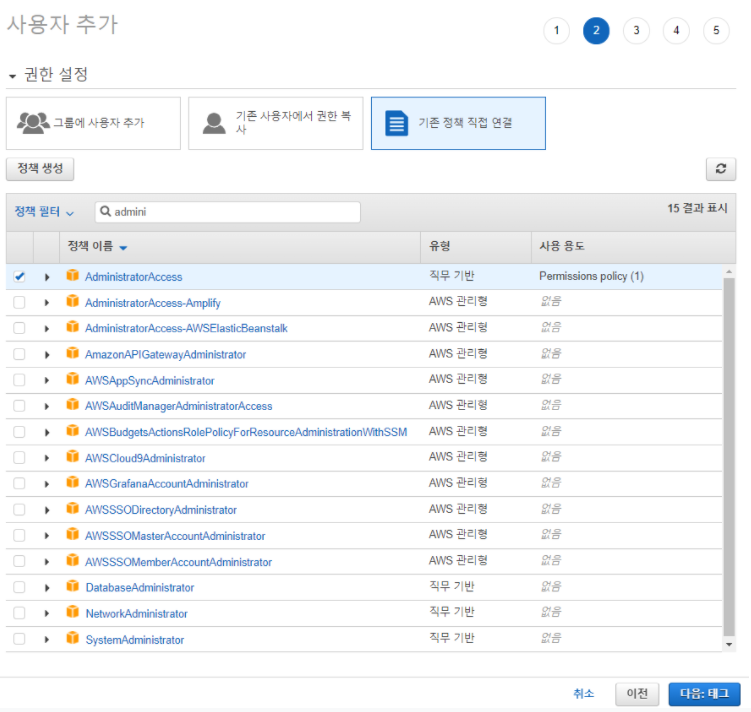Select the 기존 사용자에서 권한 복사 option

(276, 124)
